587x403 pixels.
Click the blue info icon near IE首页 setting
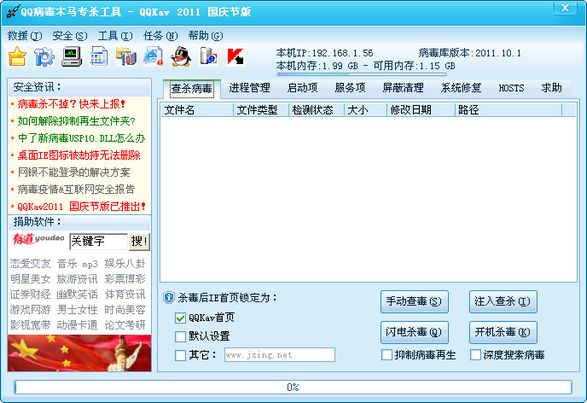pyautogui.click(x=169, y=298)
